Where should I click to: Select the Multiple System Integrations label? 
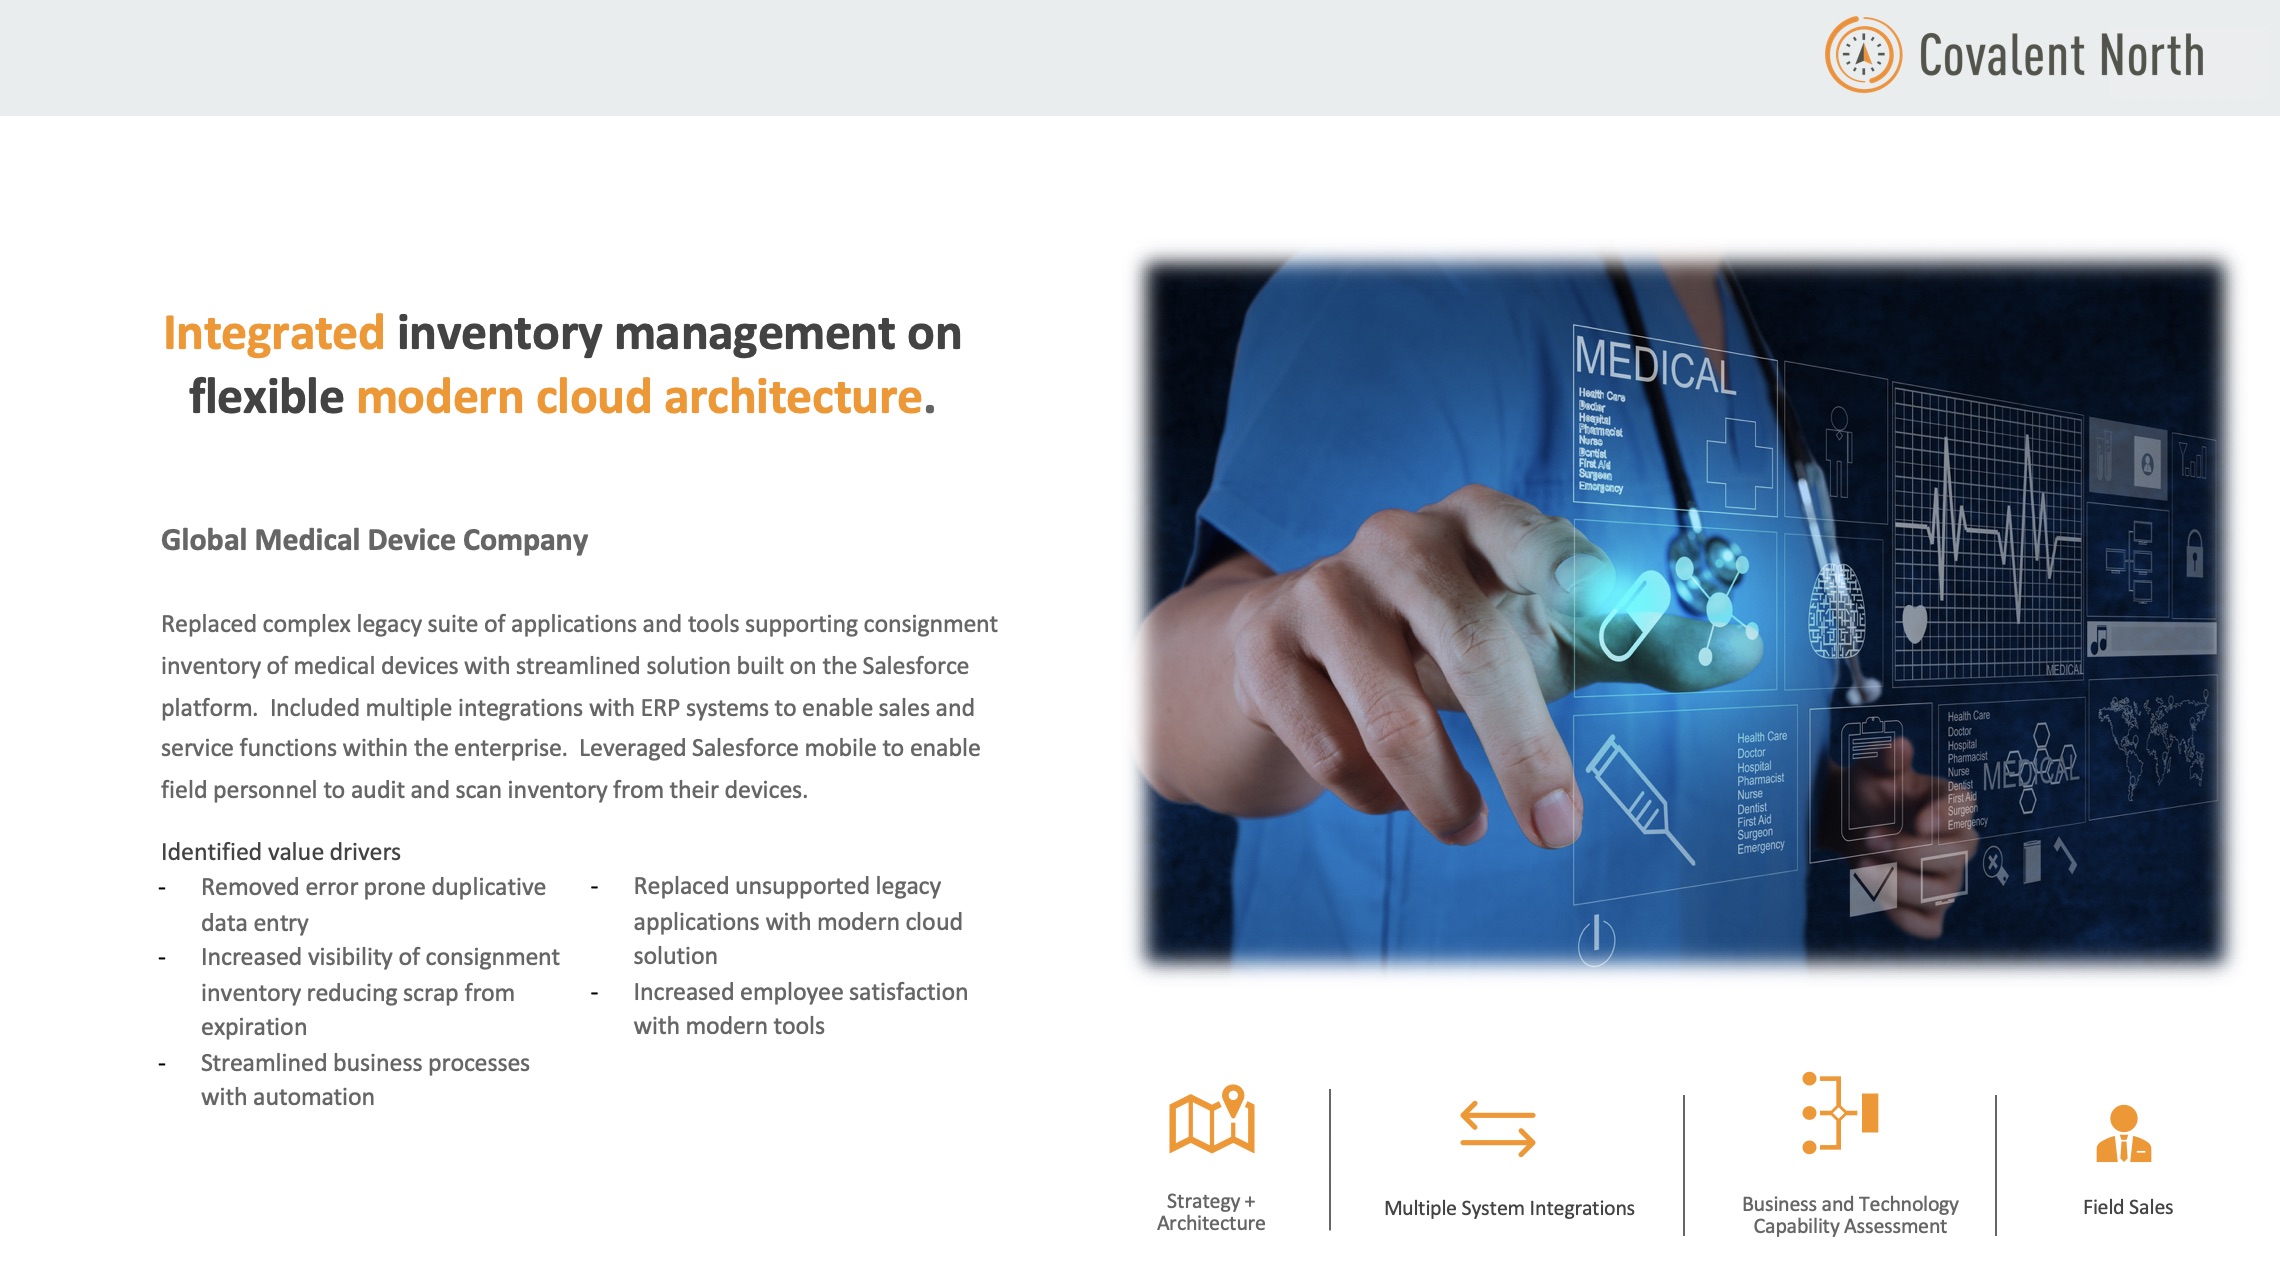point(1508,1208)
